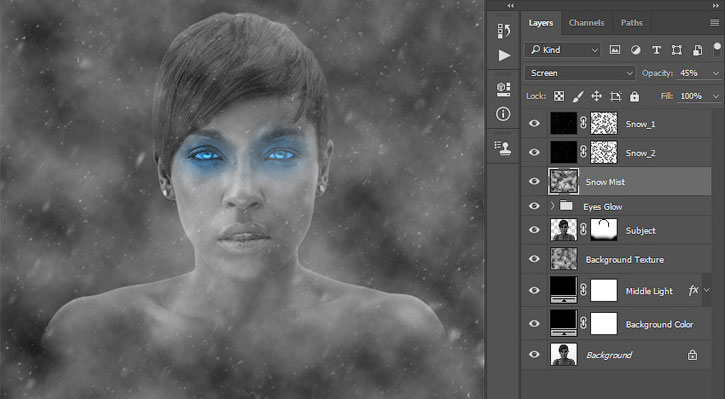Hide the Background layer
Screen dimensions: 725x399
click(x=534, y=355)
